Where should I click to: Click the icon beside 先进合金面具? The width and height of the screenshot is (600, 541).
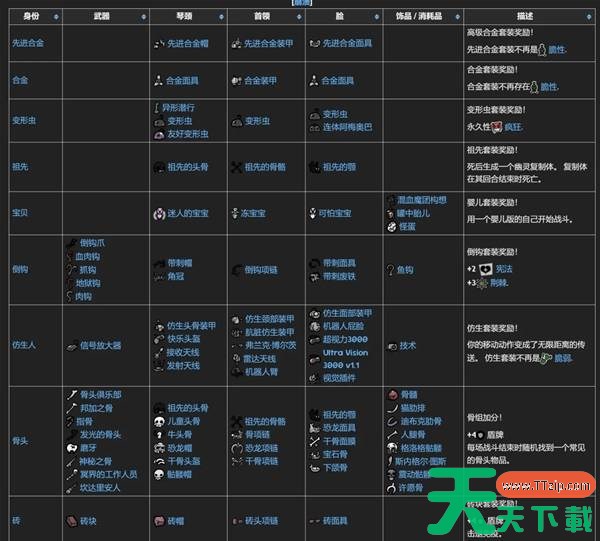[x=315, y=44]
